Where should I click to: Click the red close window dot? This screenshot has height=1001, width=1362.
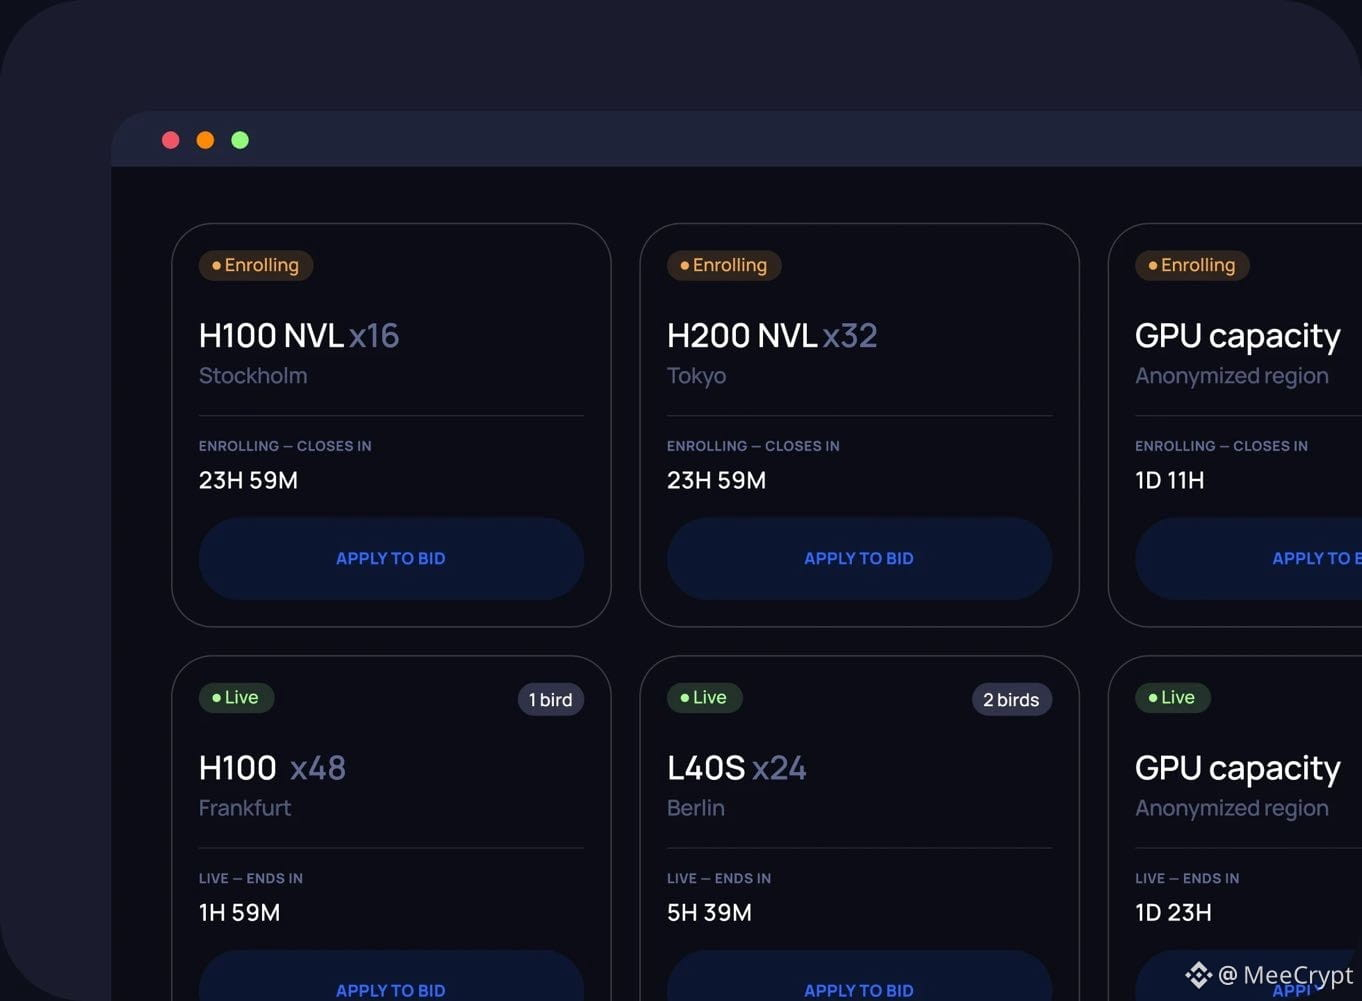pos(171,140)
